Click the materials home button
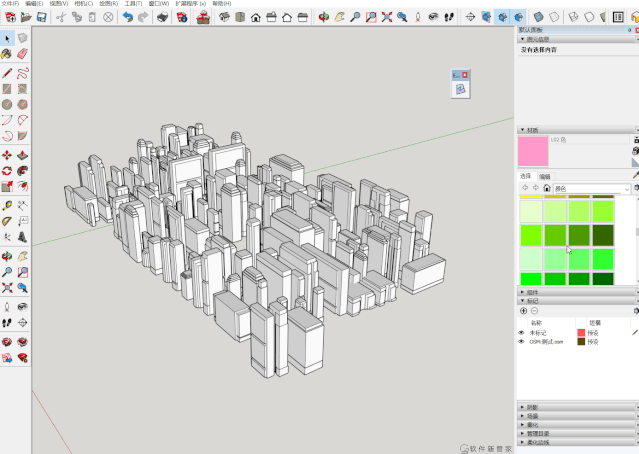The image size is (639, 454). (546, 188)
